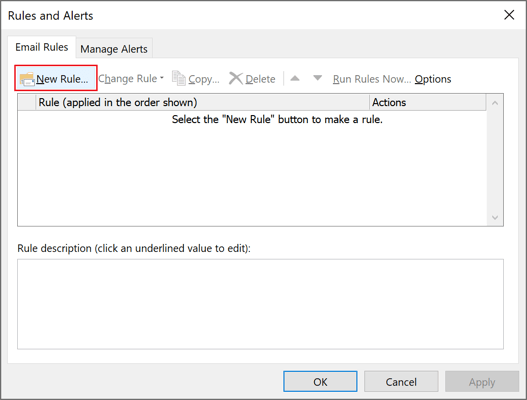The height and width of the screenshot is (400, 527).
Task: Click the 'Select the "New Rule" button' message
Action: (x=277, y=119)
